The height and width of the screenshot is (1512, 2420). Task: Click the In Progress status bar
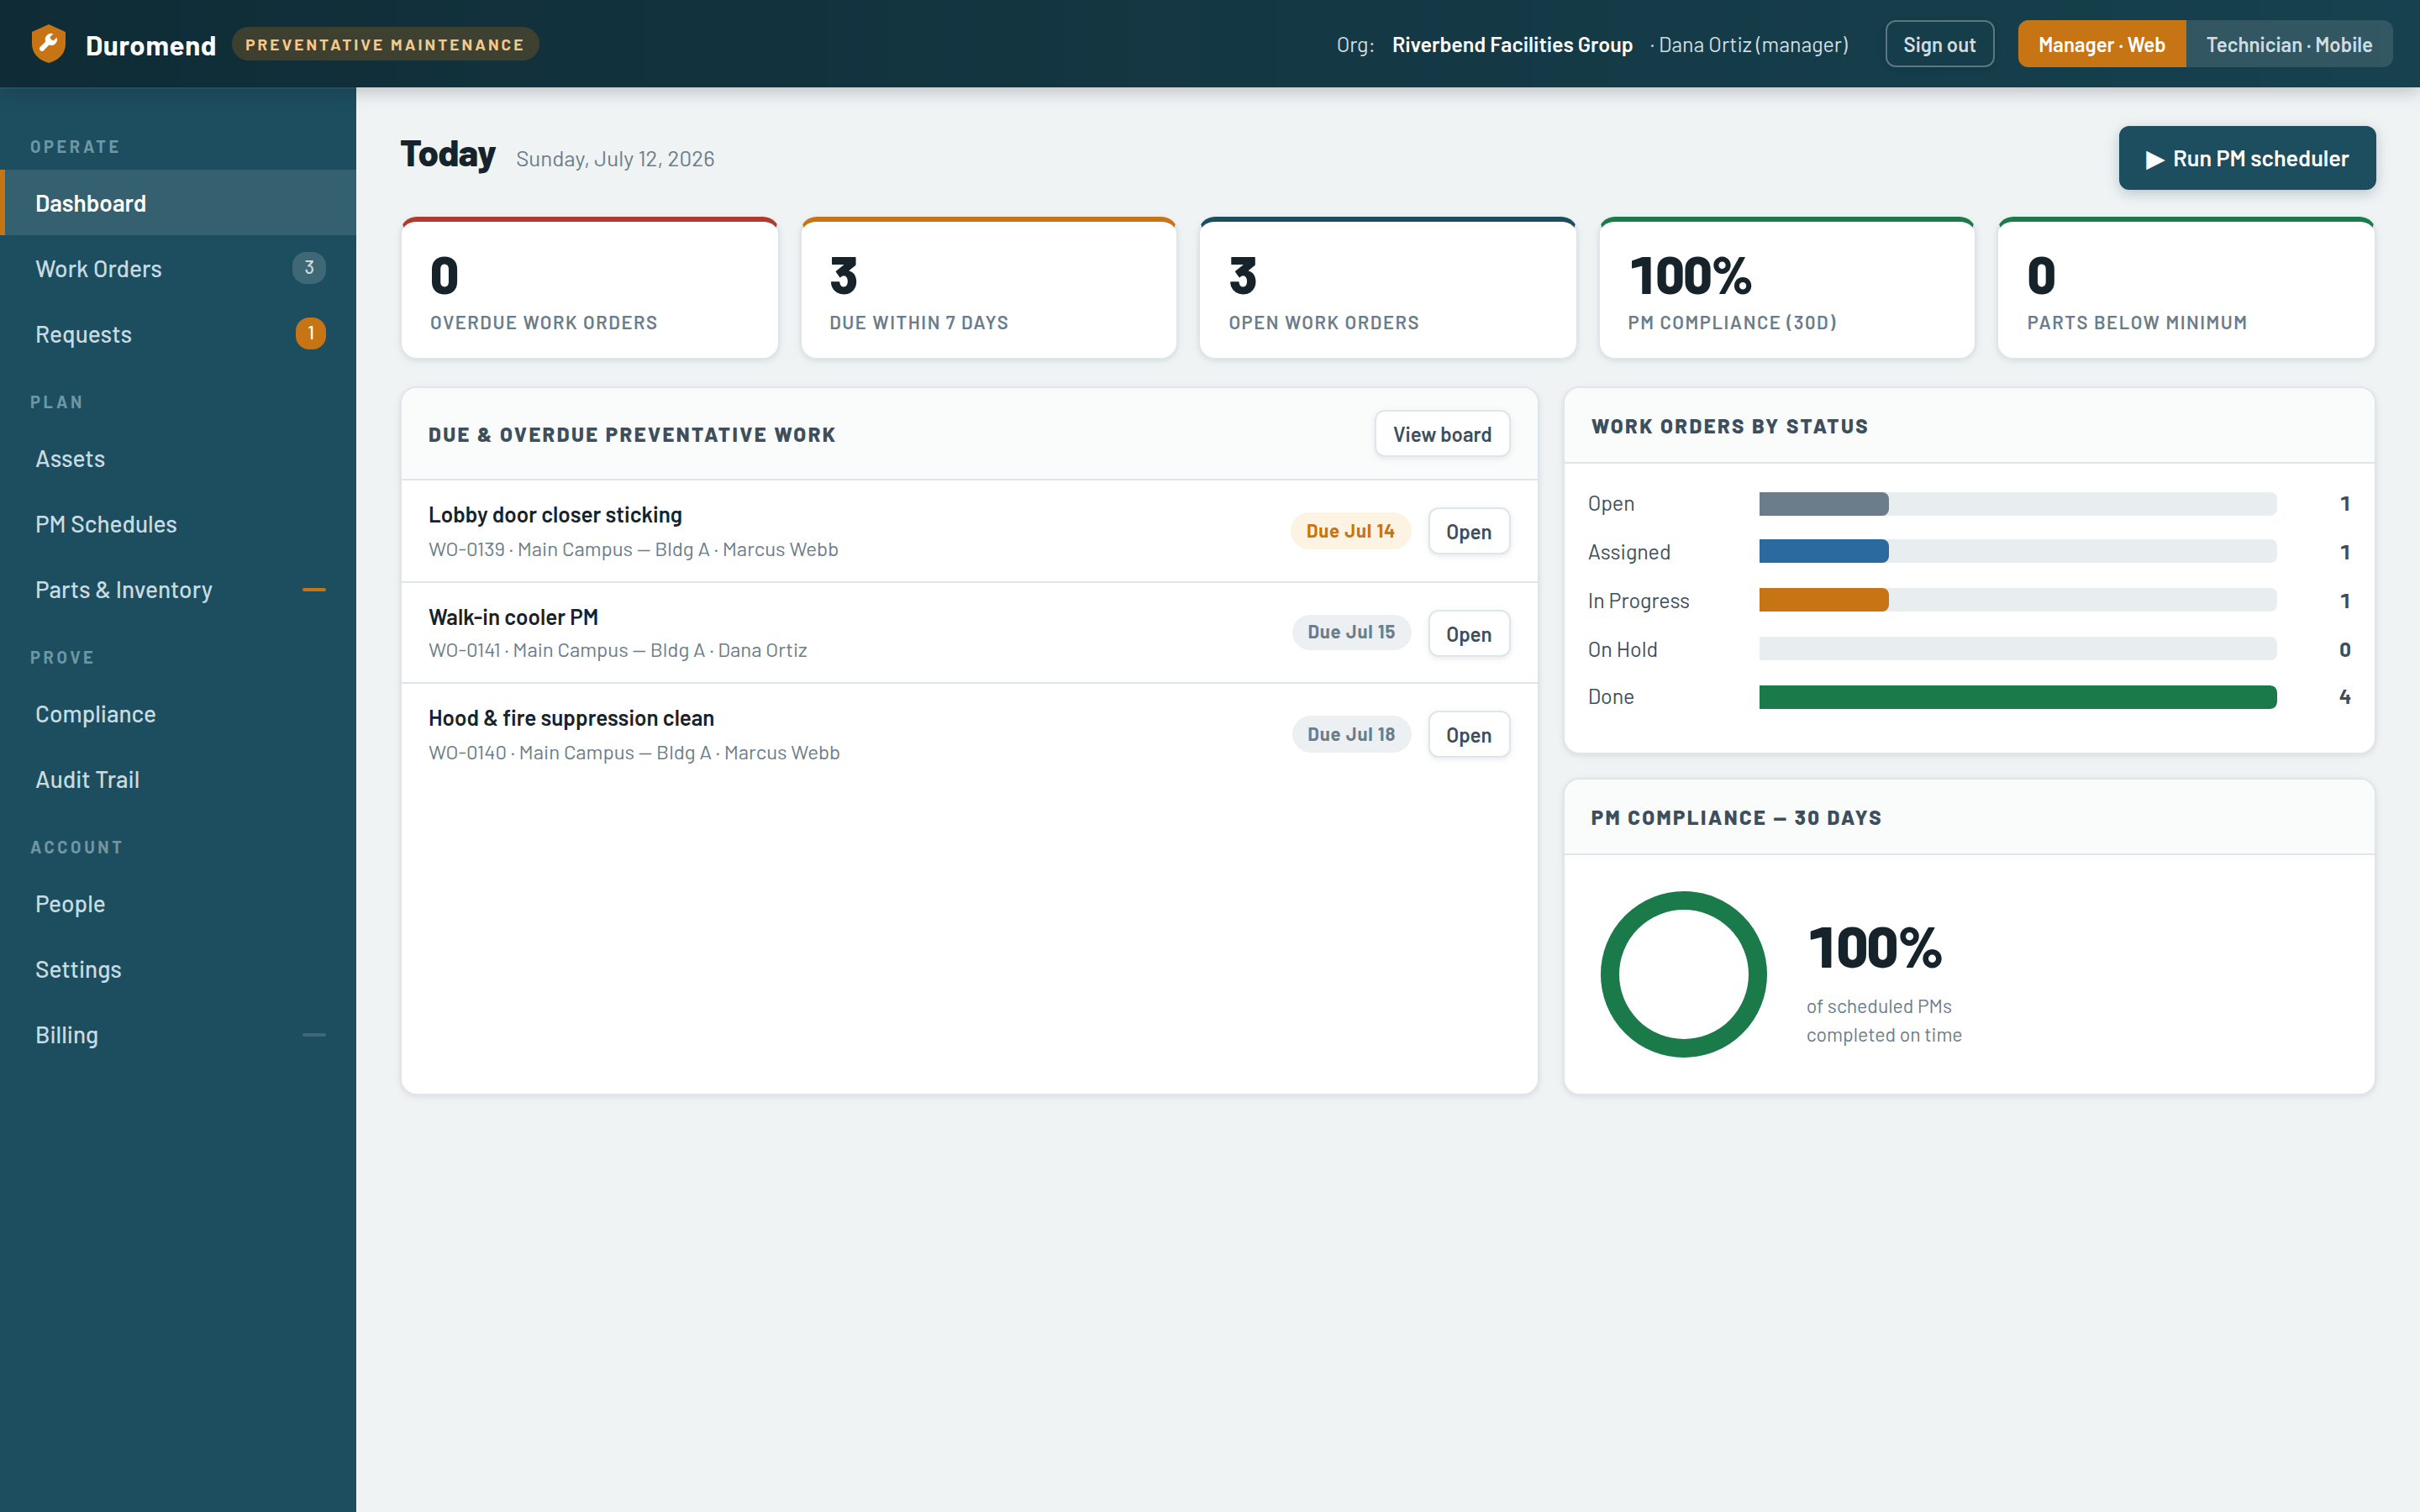[2017, 600]
